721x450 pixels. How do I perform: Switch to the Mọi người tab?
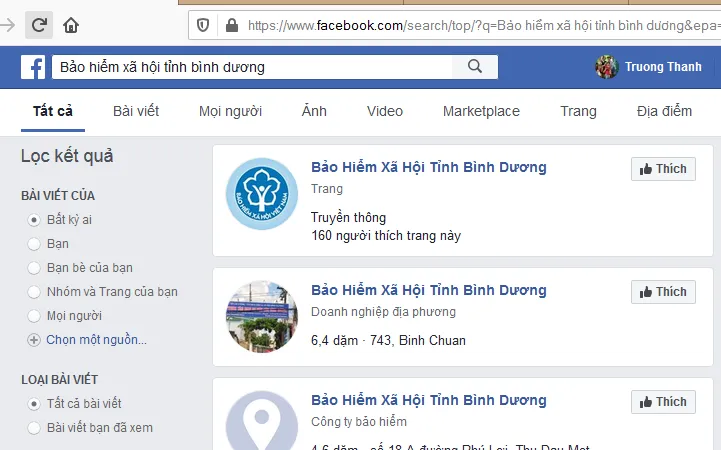tap(230, 111)
